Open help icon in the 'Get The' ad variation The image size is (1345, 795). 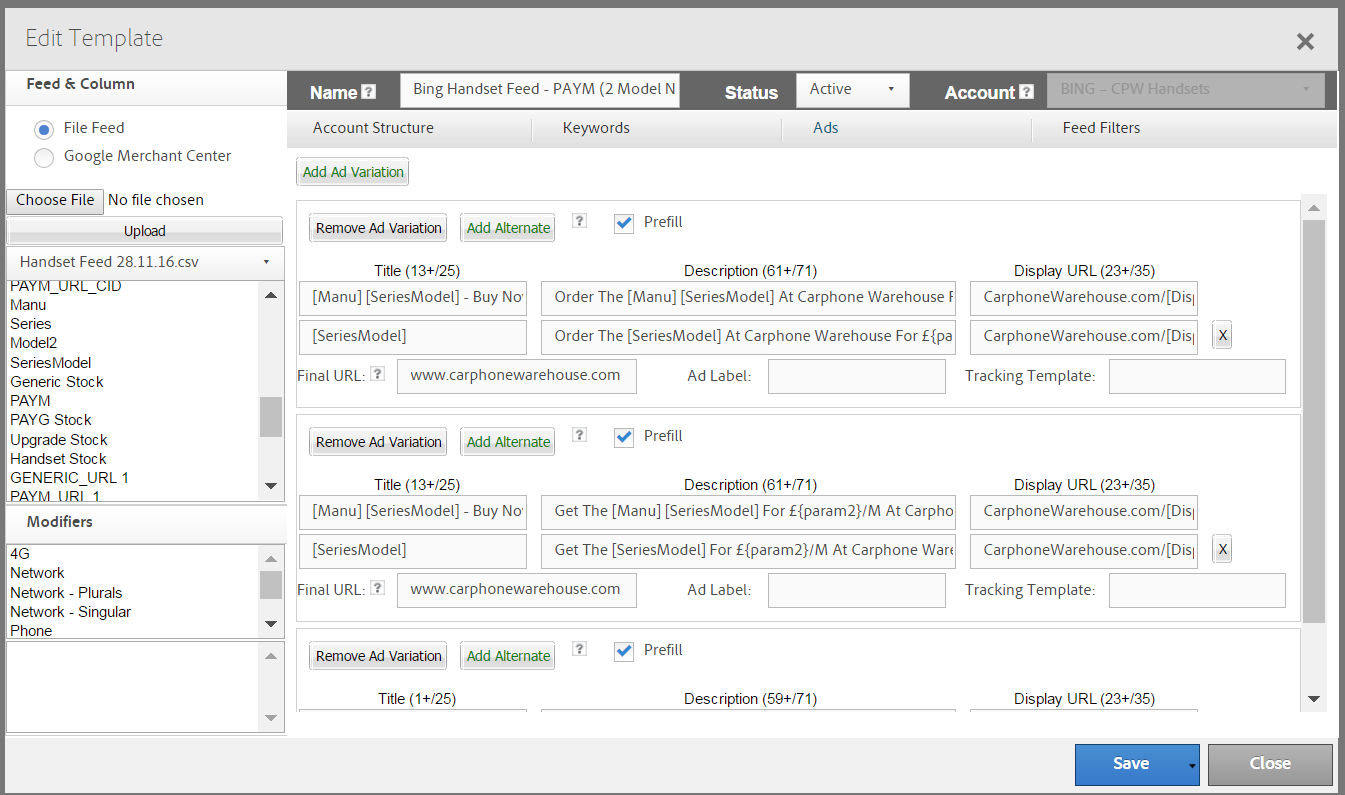[580, 435]
